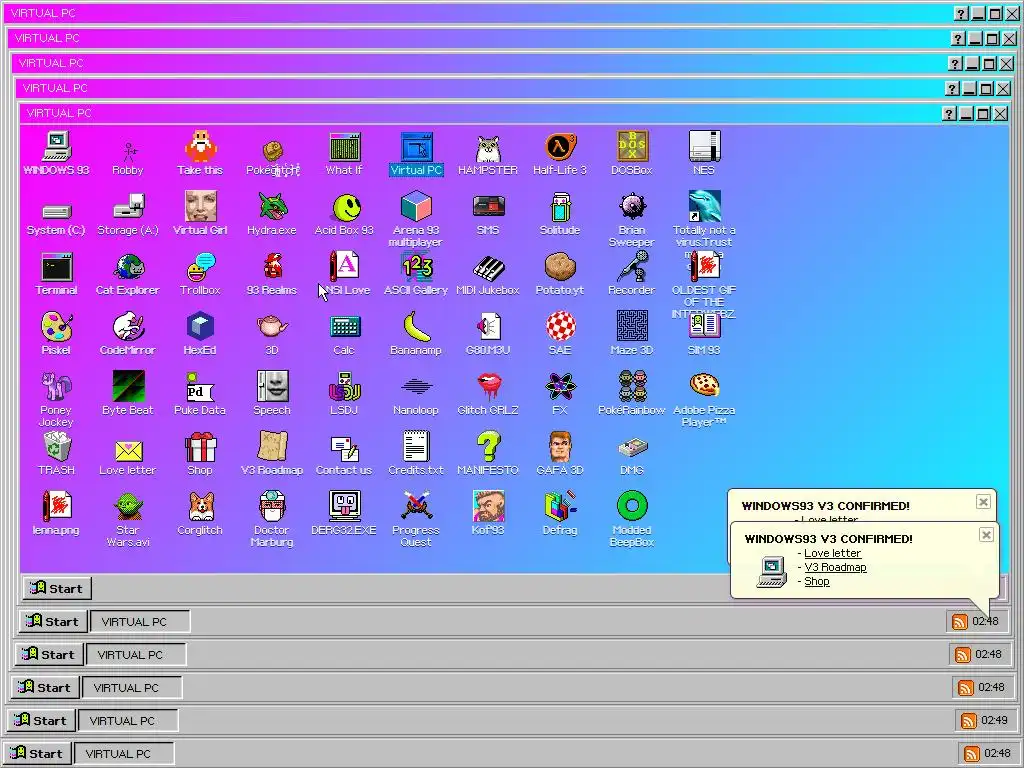The height and width of the screenshot is (768, 1024).
Task: Open Modded BeepBox green ring icon
Action: 632,520
